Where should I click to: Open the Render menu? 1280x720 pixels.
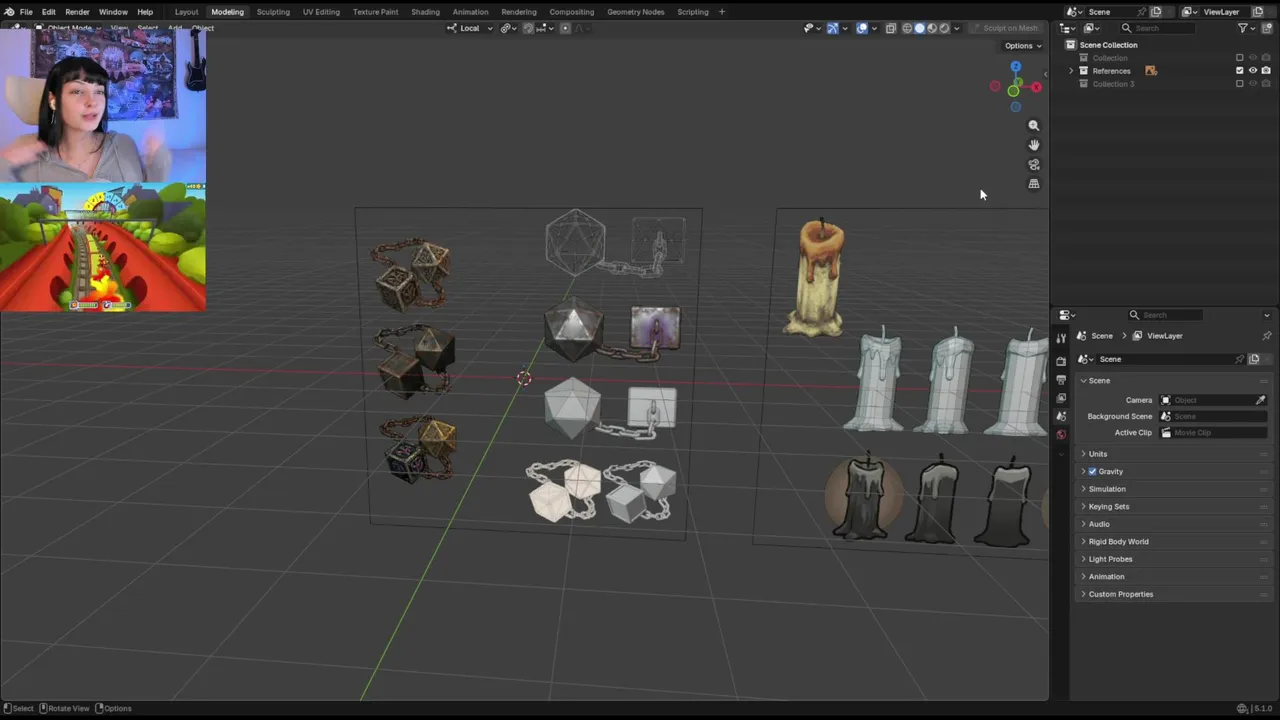[77, 12]
